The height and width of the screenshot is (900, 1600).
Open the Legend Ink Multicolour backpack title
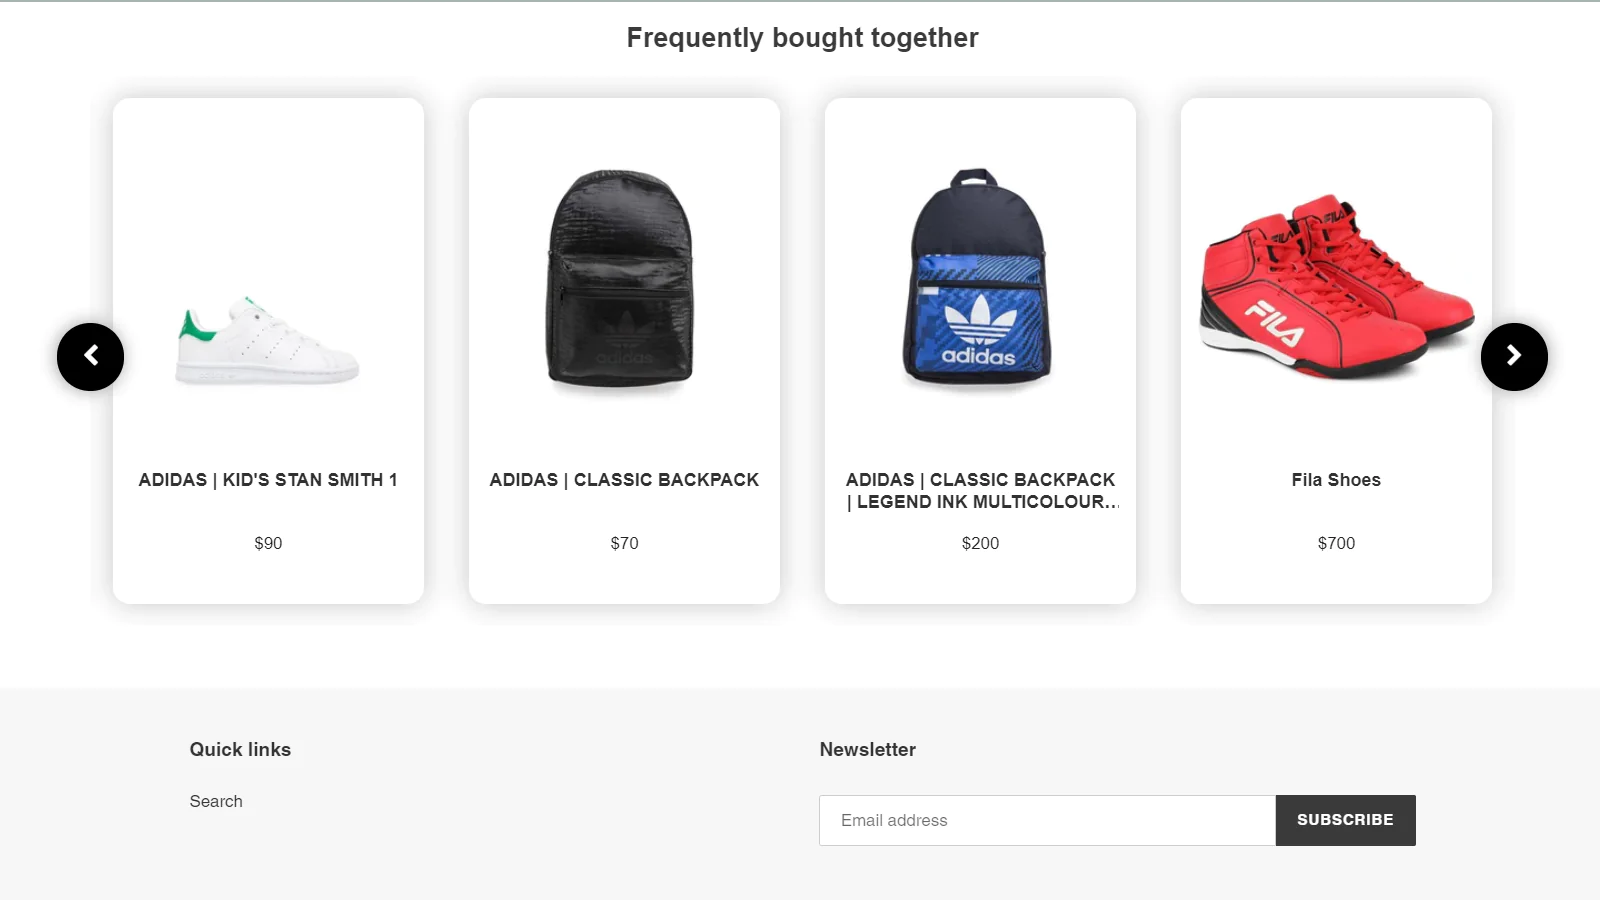coord(980,491)
